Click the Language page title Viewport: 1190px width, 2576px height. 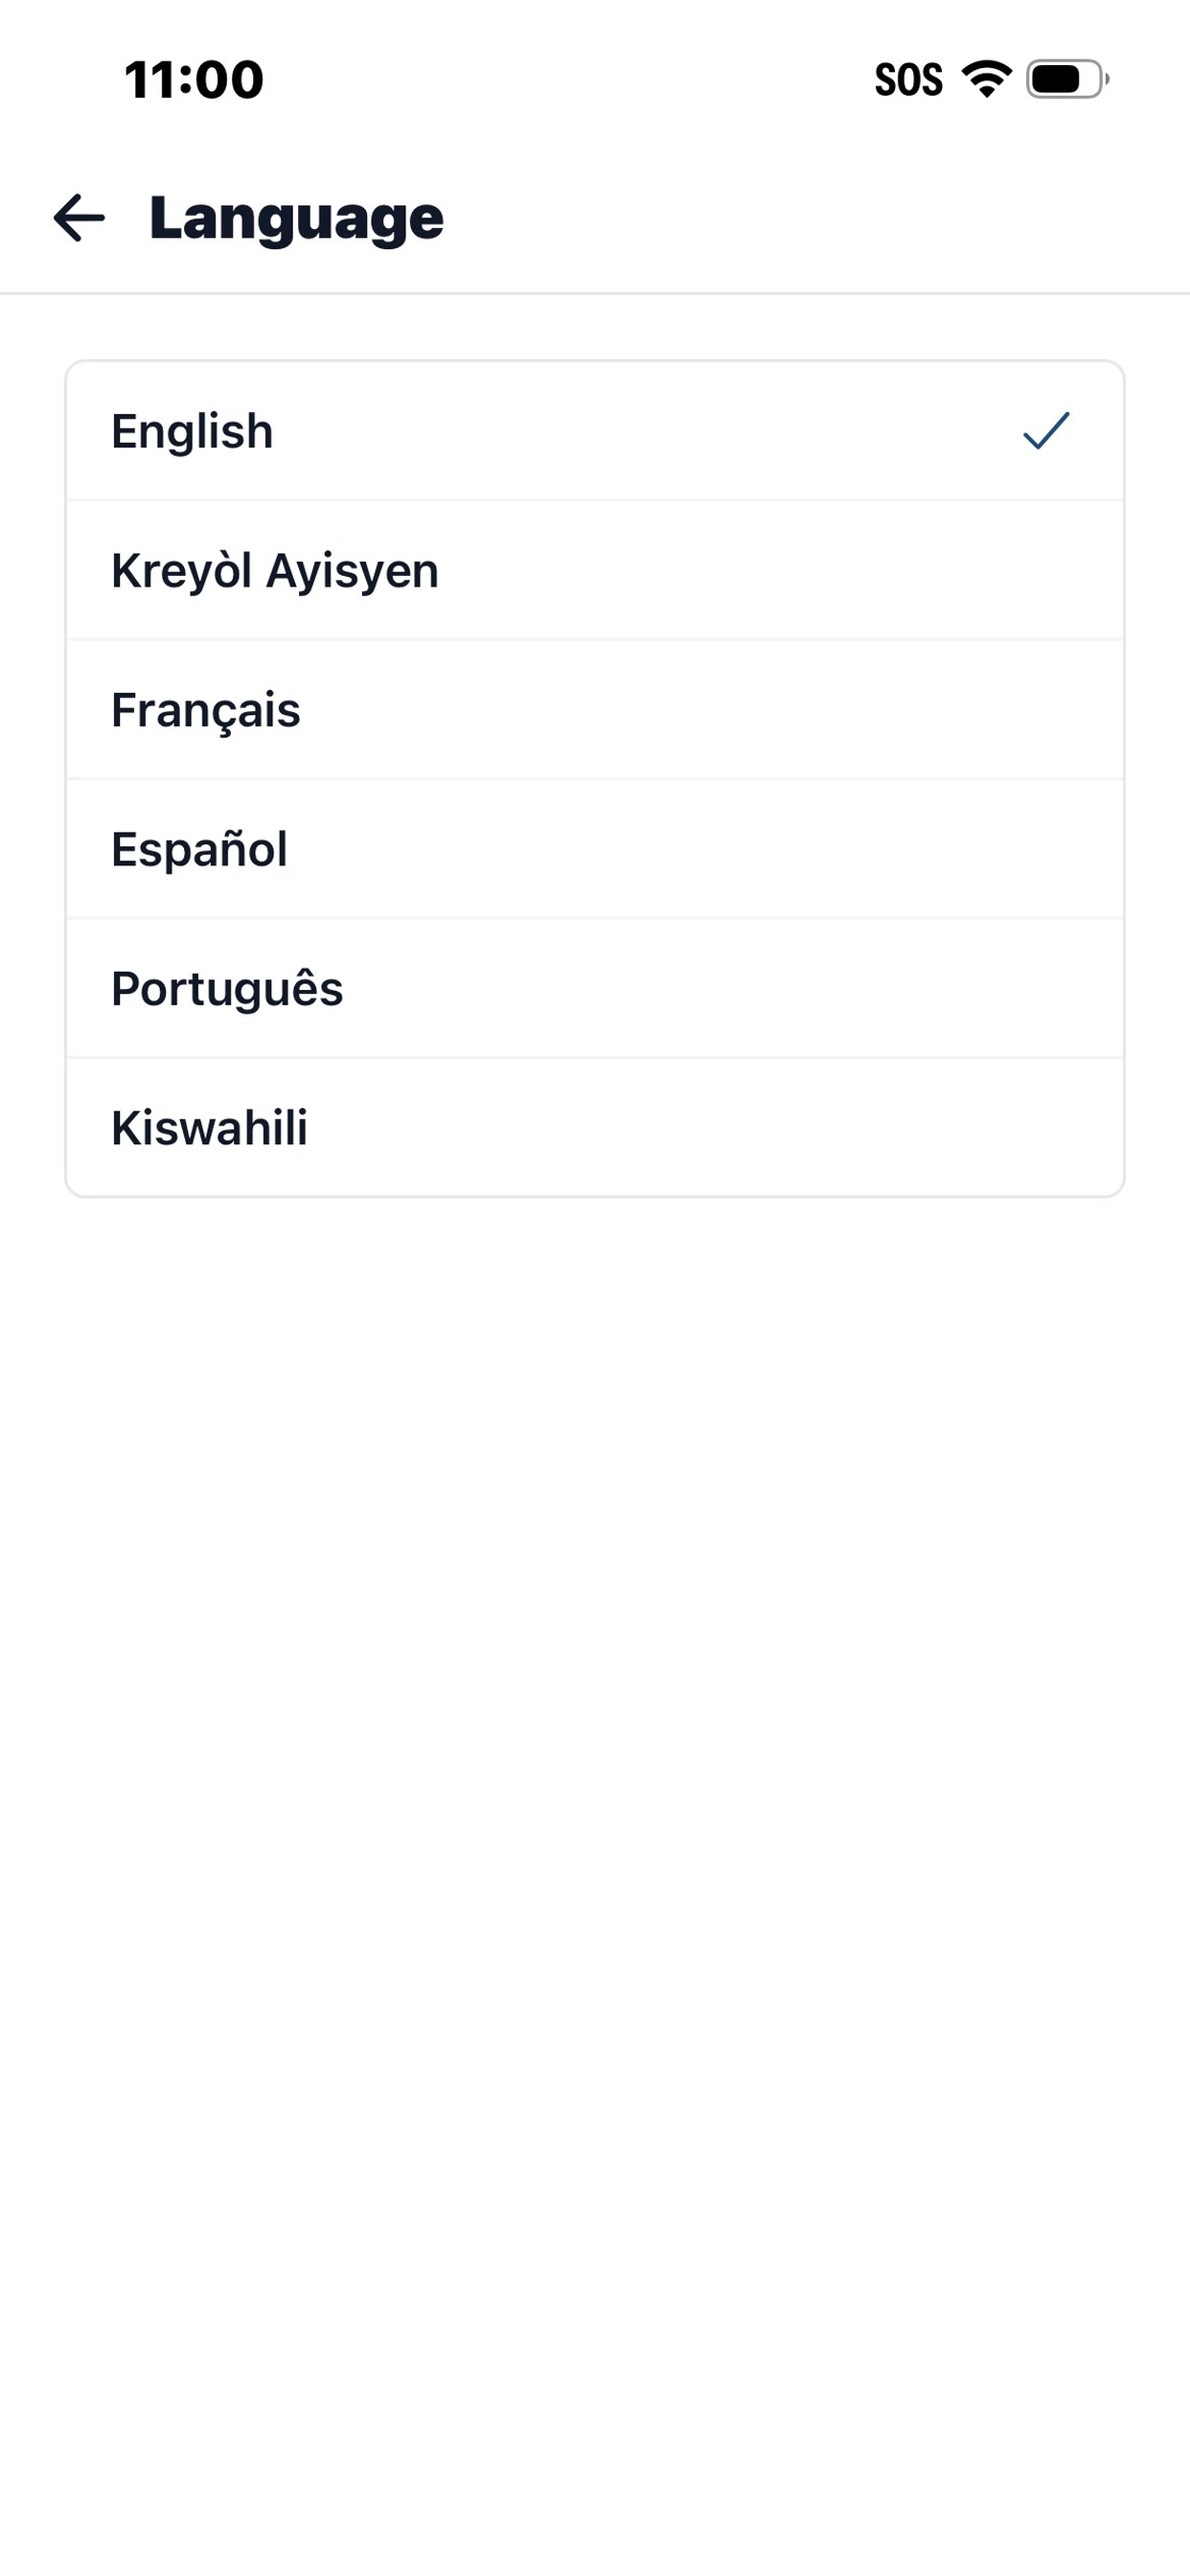tap(296, 219)
